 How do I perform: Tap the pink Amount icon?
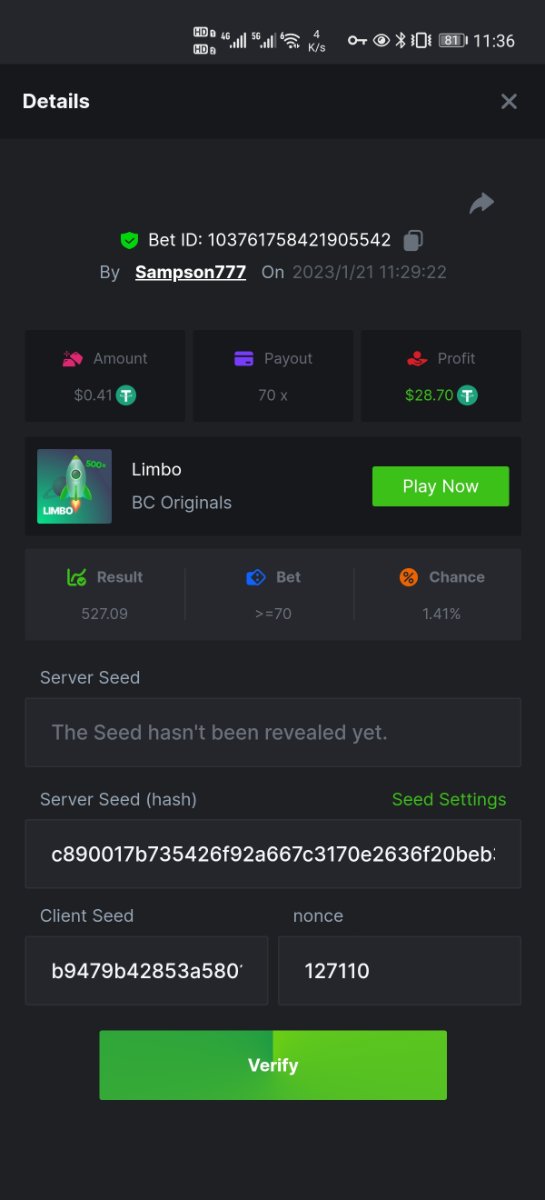pyautogui.click(x=72, y=358)
